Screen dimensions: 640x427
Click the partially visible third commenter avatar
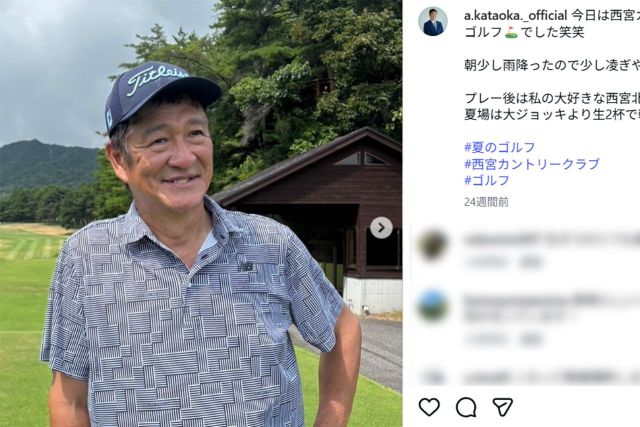pos(433,376)
